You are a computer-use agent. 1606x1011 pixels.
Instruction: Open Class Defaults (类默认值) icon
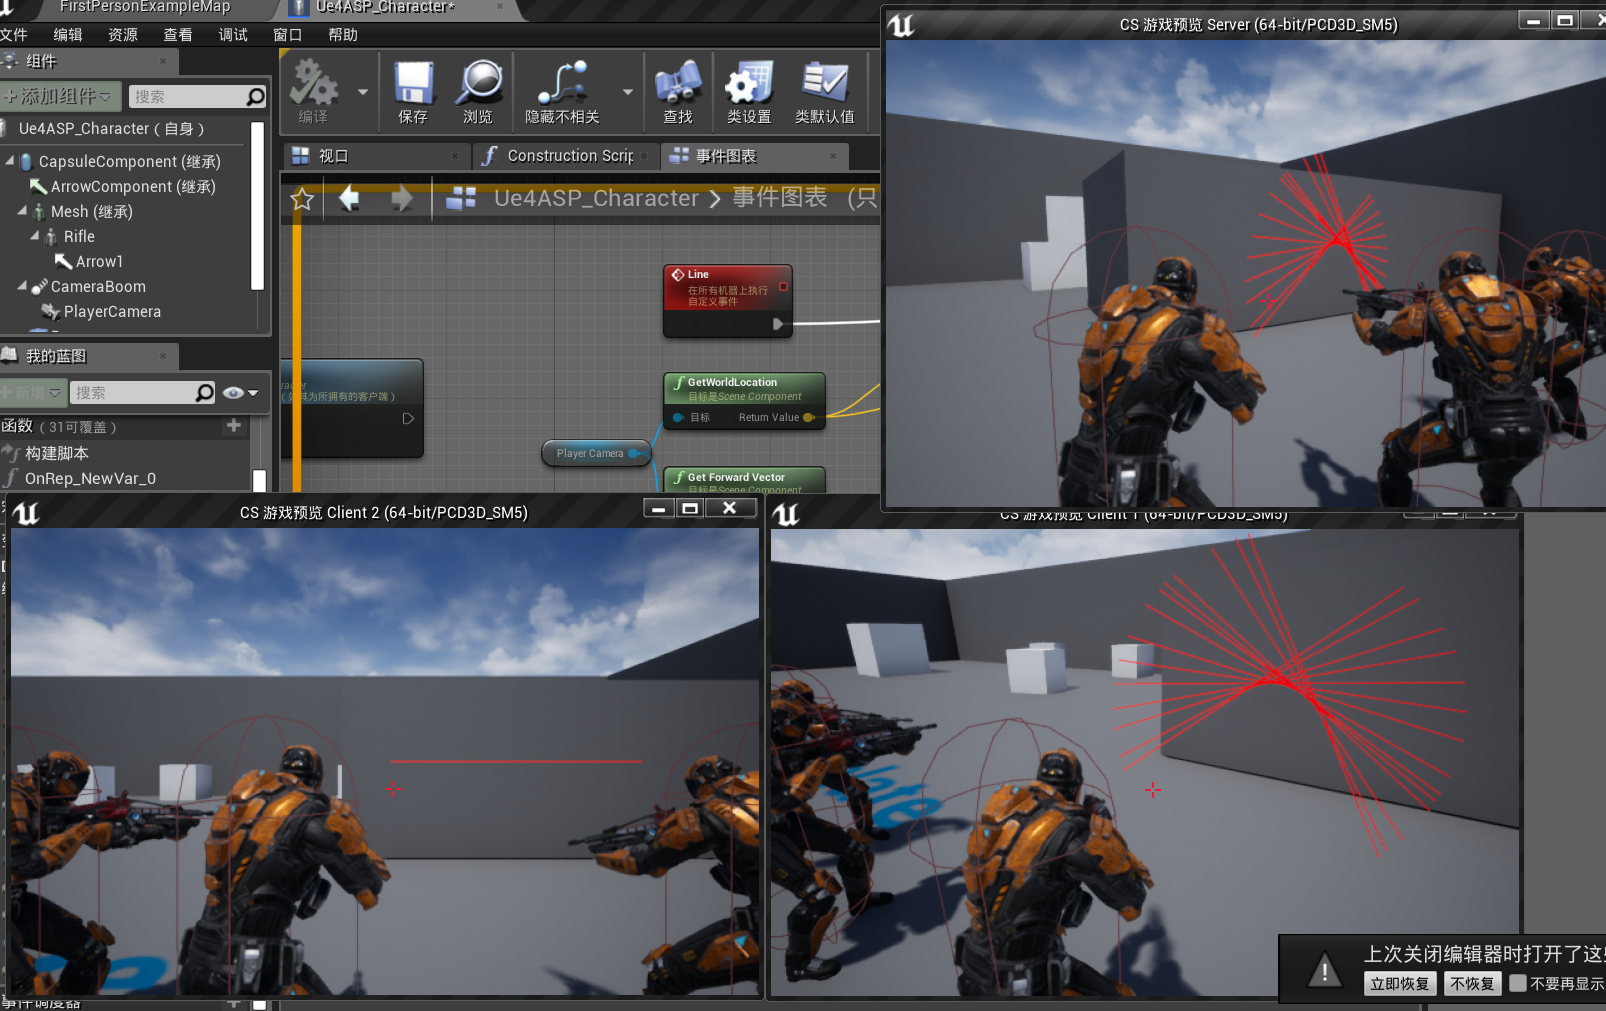825,83
